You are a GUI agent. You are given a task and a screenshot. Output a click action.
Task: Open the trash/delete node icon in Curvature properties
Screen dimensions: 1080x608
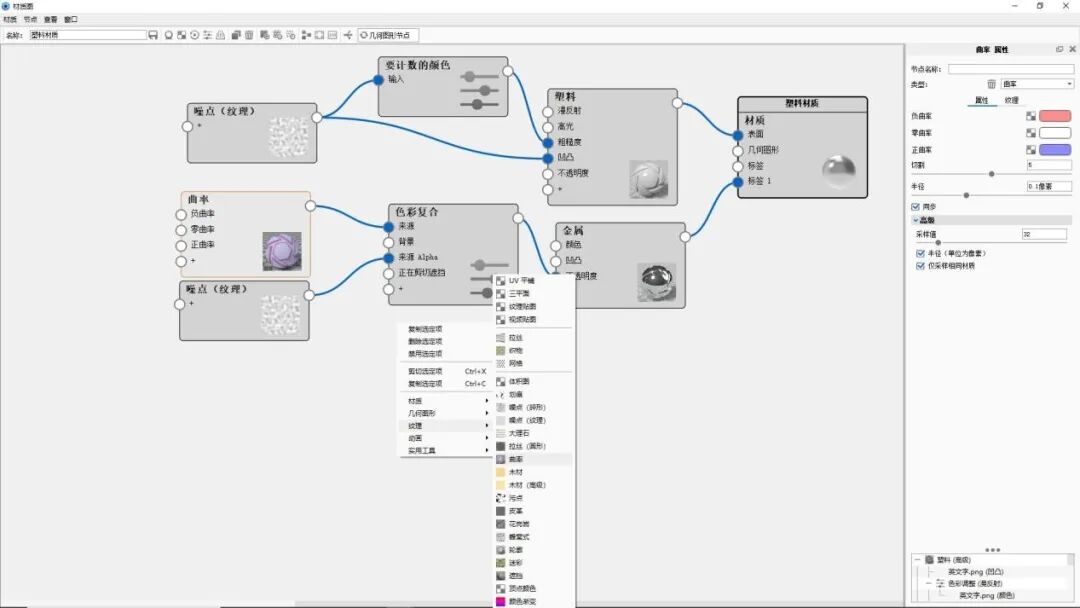[991, 83]
